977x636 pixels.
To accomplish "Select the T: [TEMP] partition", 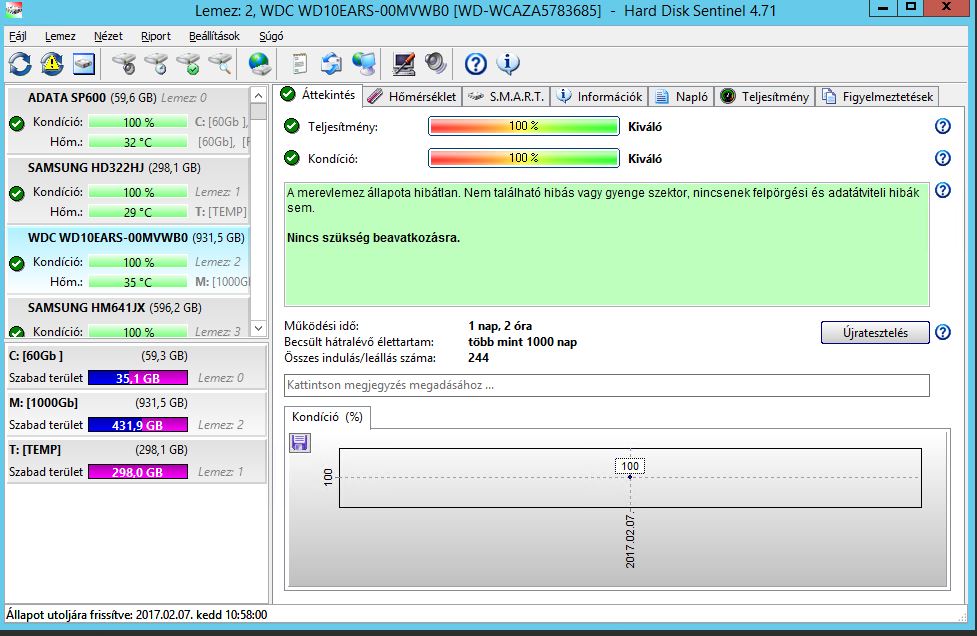I will pyautogui.click(x=136, y=460).
